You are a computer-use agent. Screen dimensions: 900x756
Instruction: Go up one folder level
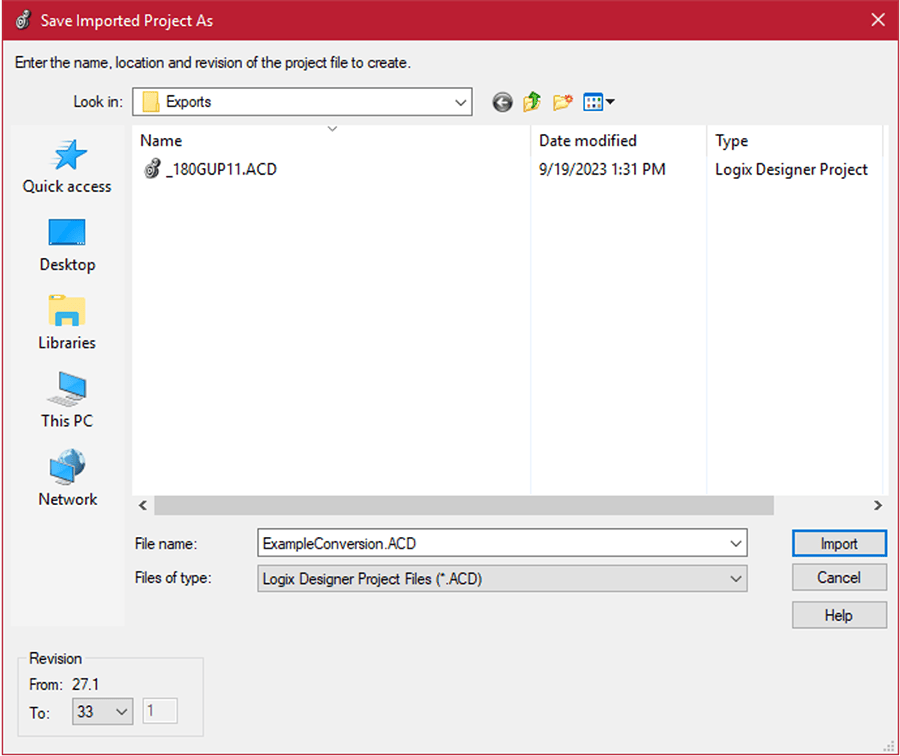(532, 102)
